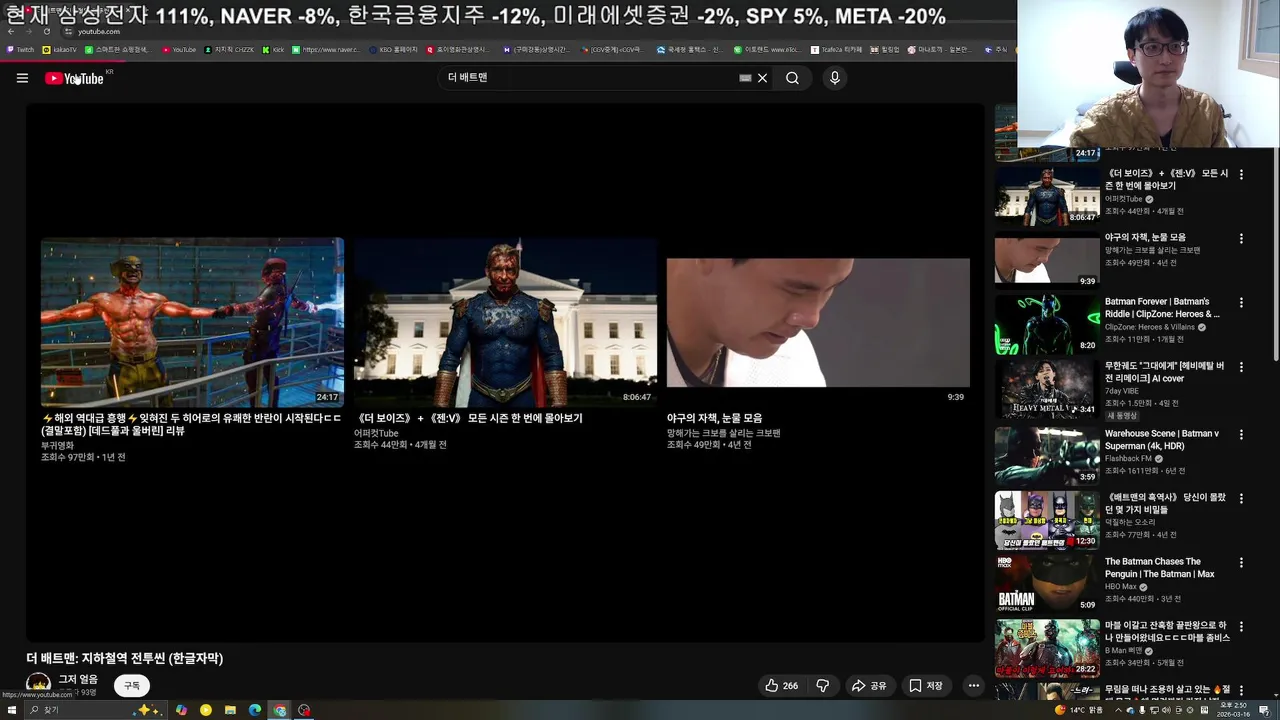The width and height of the screenshot is (1280, 720).
Task: Open the ClipZone: Heroes & Villains channel
Action: pyautogui.click(x=1150, y=327)
